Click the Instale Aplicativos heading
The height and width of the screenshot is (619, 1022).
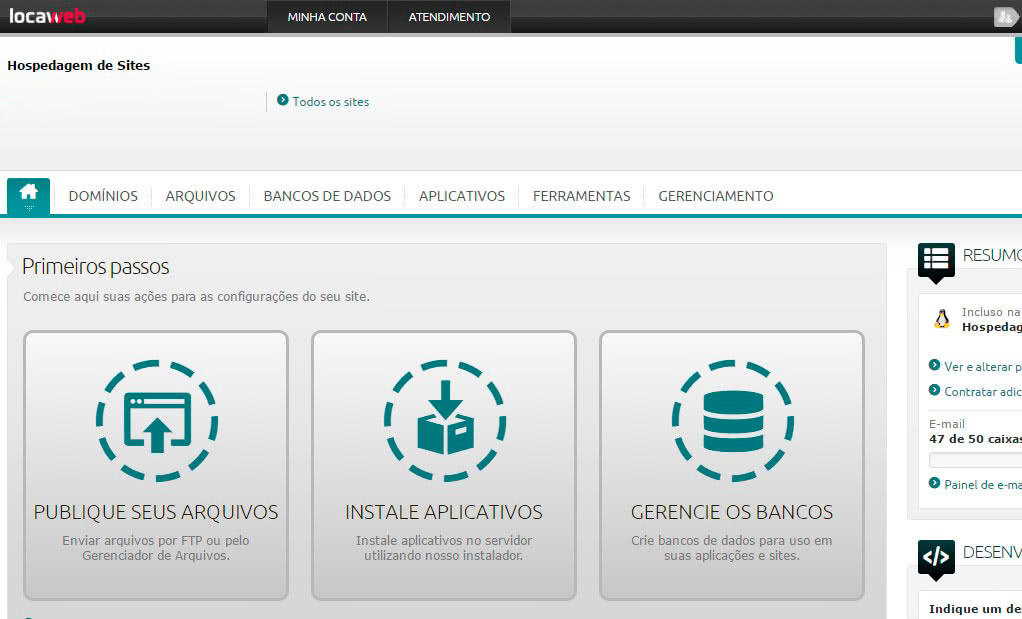444,512
